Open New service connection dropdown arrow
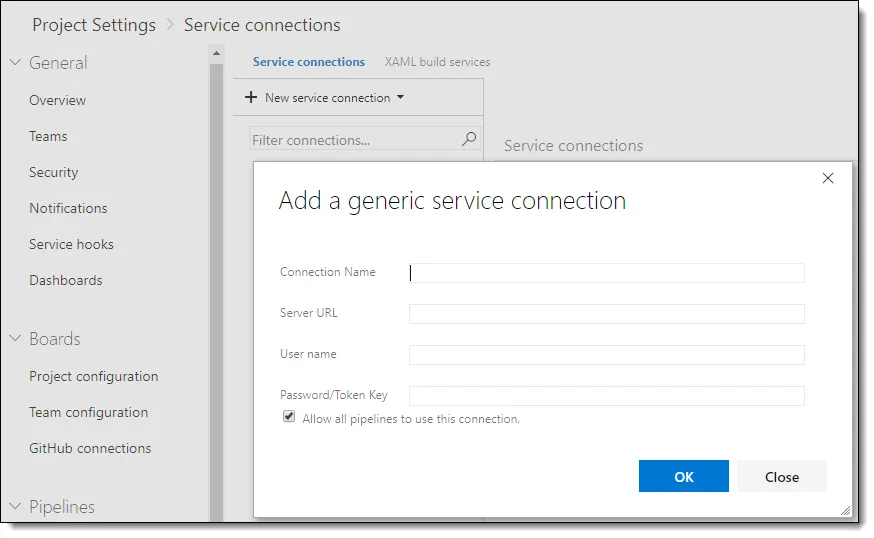Screen dimensions: 874x538 coord(400,98)
